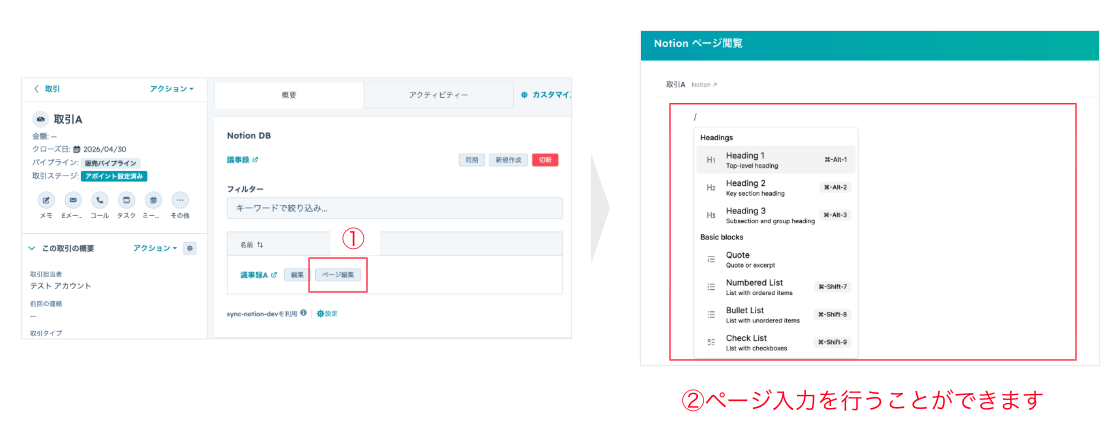Click the カスタマイズ link

(545, 94)
